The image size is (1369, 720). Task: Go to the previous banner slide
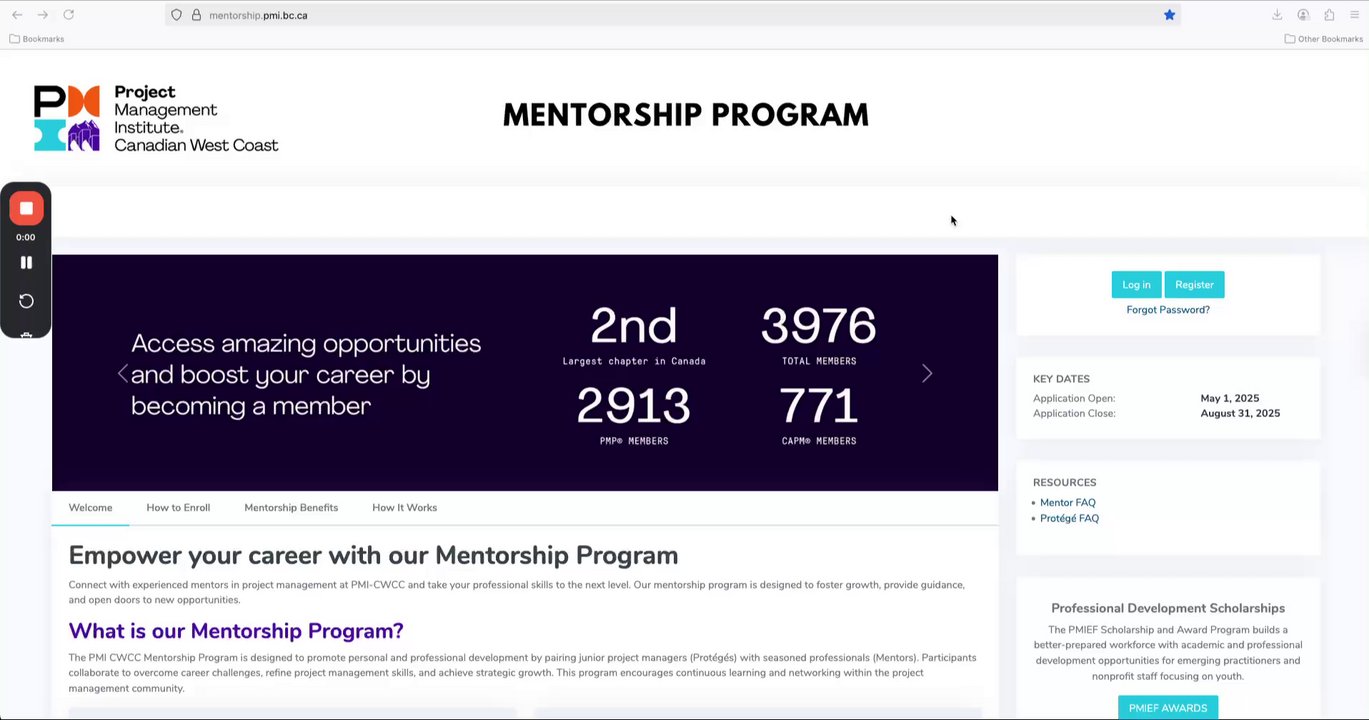[123, 373]
